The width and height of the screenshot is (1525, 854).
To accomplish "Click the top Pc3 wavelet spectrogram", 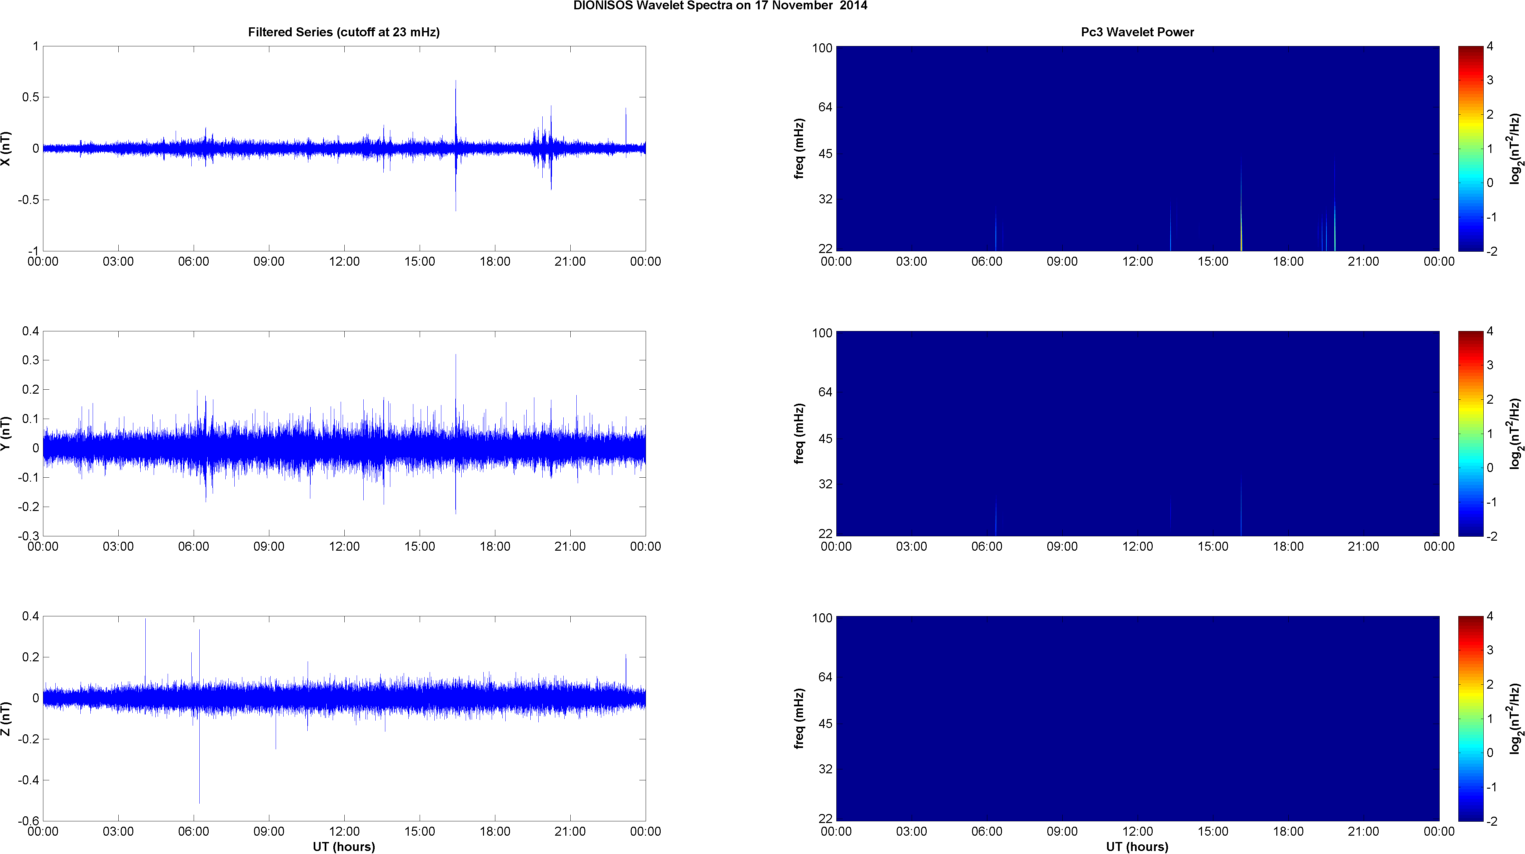I will point(1137,148).
